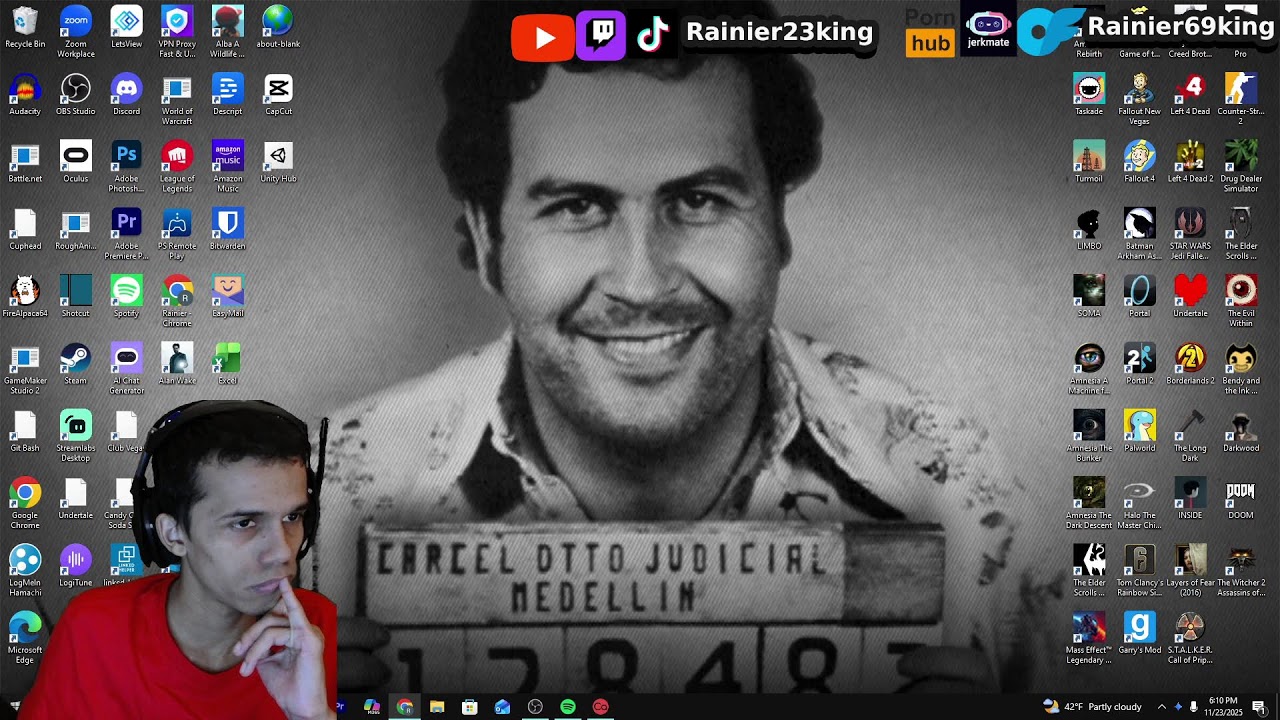This screenshot has width=1280, height=720.
Task: Open the LetsView desktop shortcut
Action: 126,28
